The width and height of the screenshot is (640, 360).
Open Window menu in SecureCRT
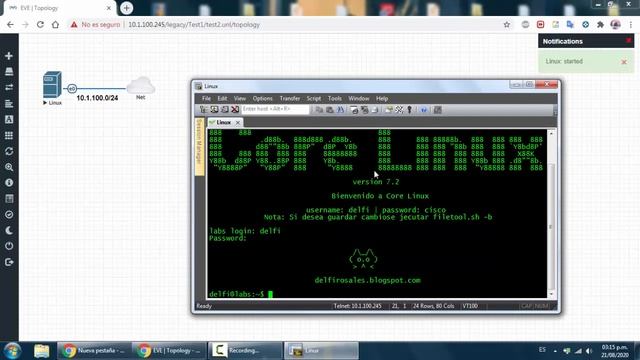[358, 98]
